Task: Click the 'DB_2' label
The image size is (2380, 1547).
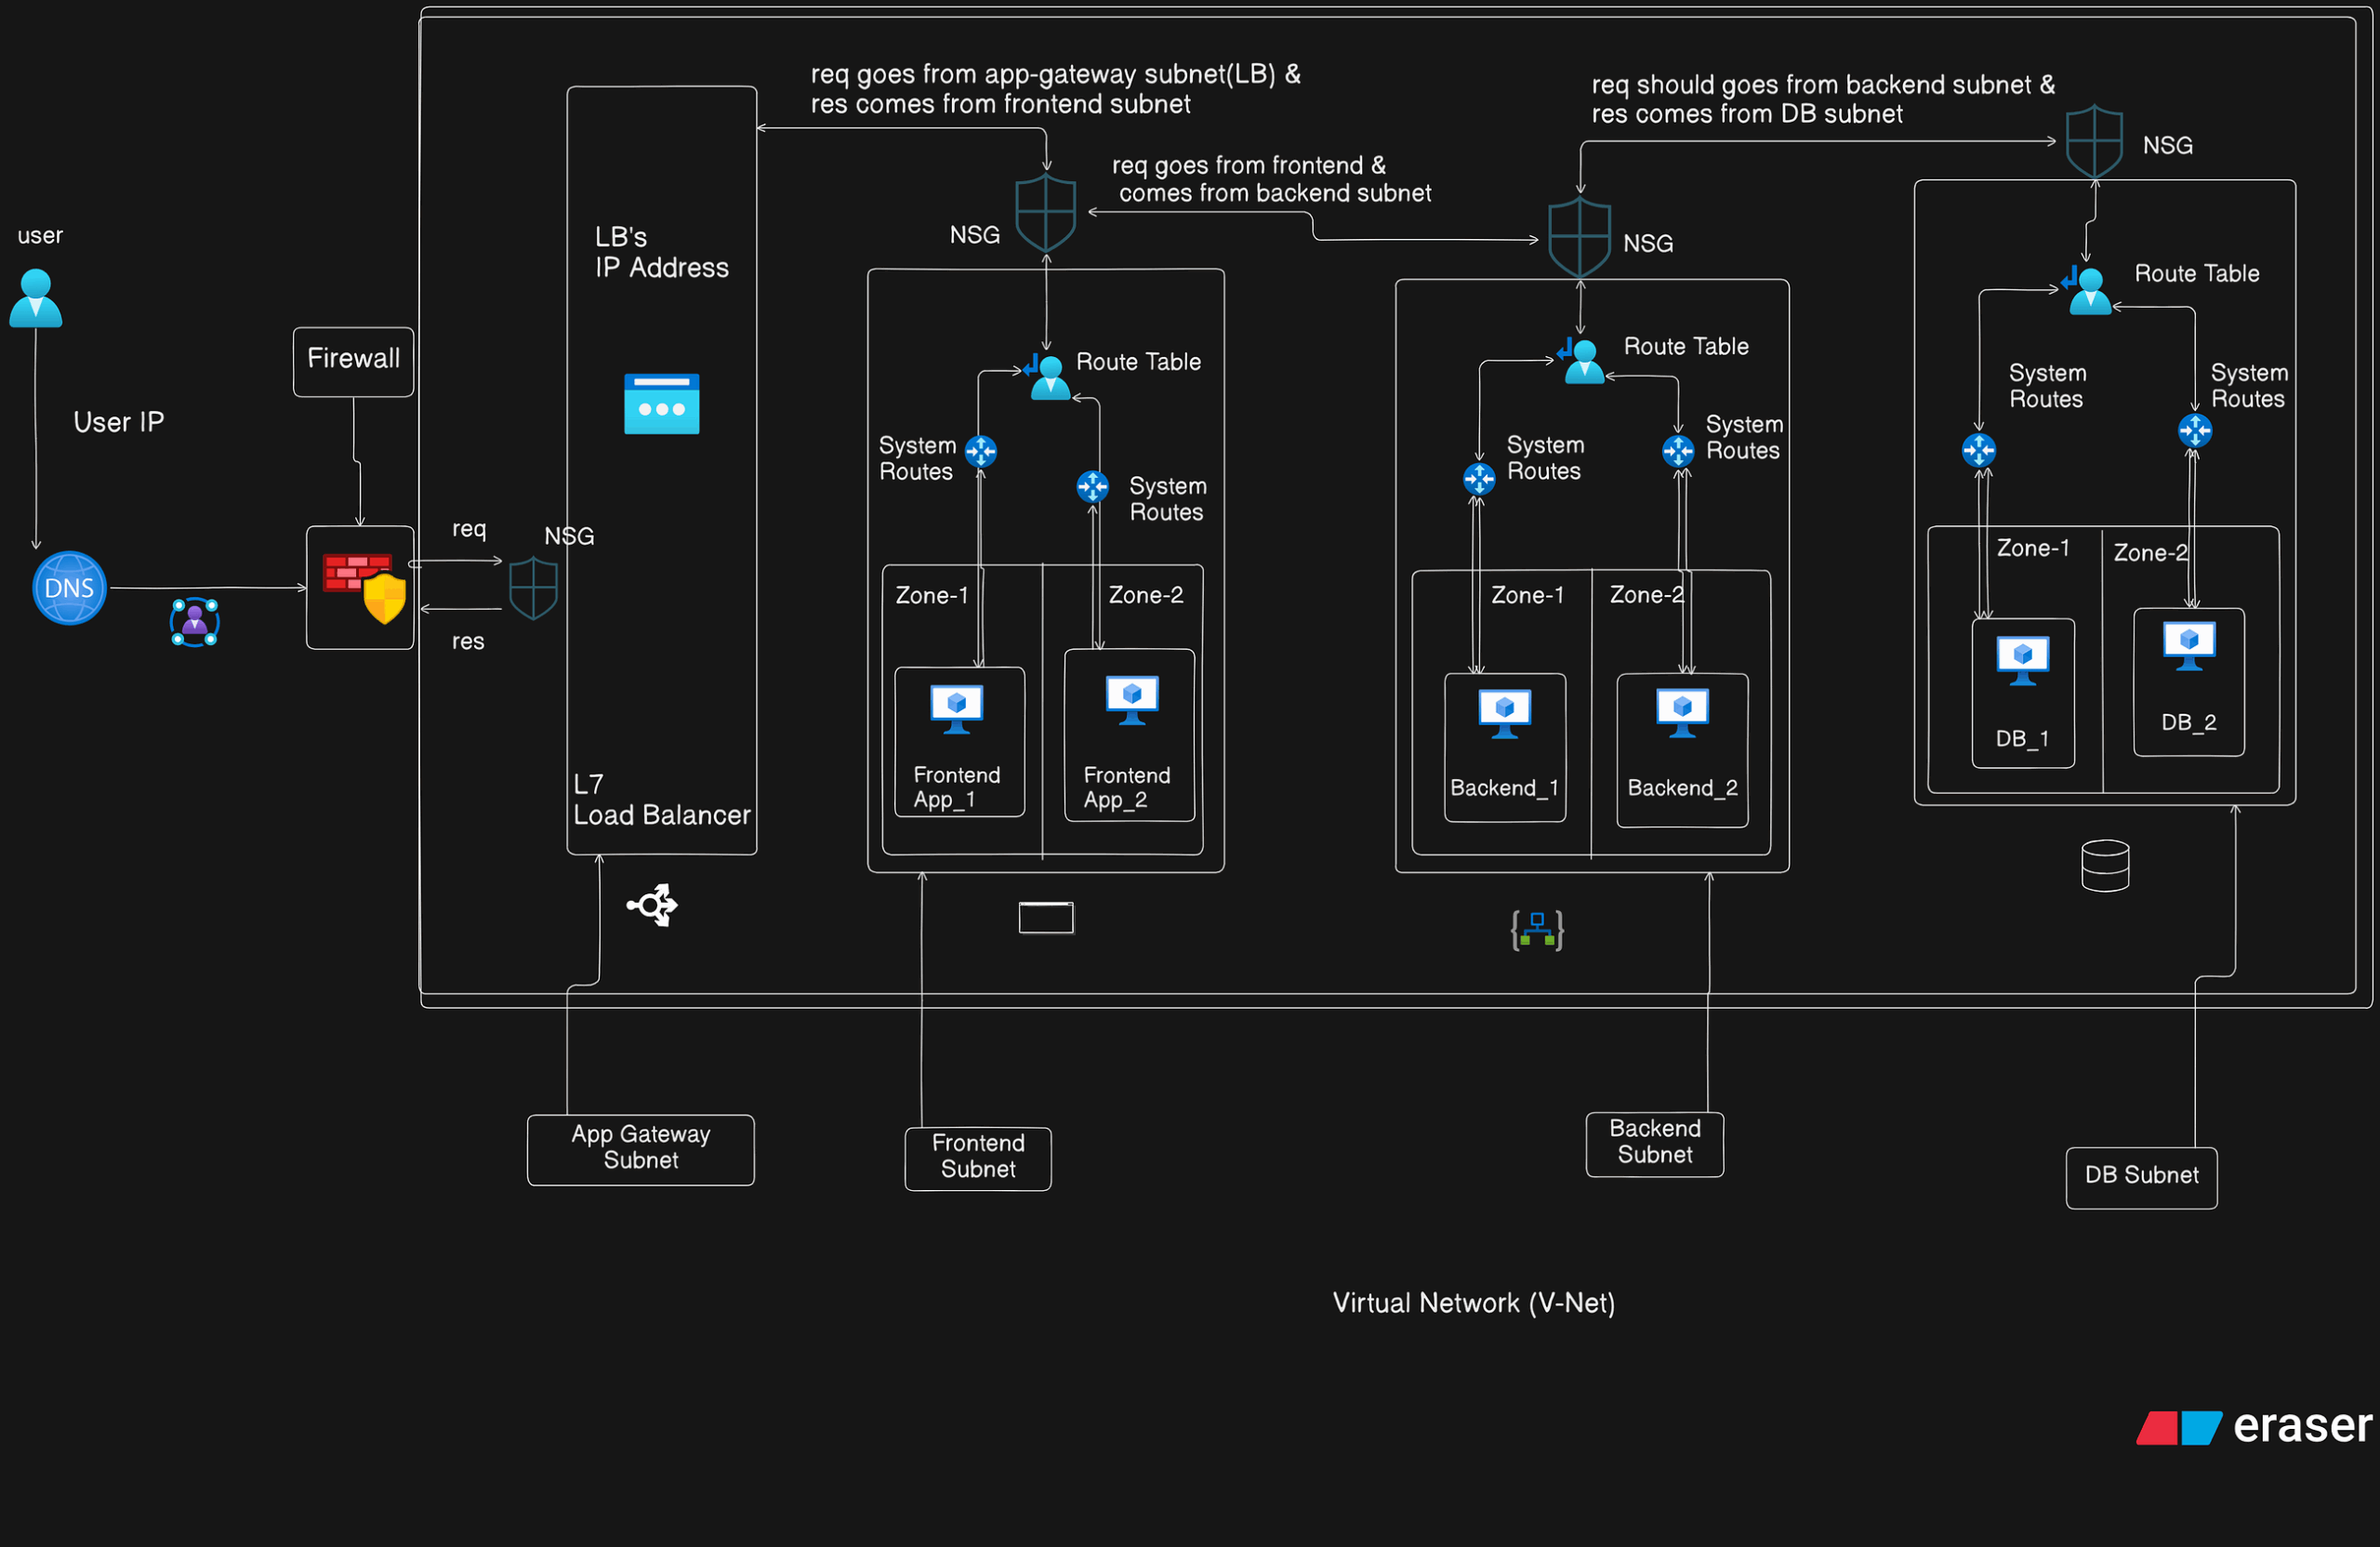Action: point(2189,722)
